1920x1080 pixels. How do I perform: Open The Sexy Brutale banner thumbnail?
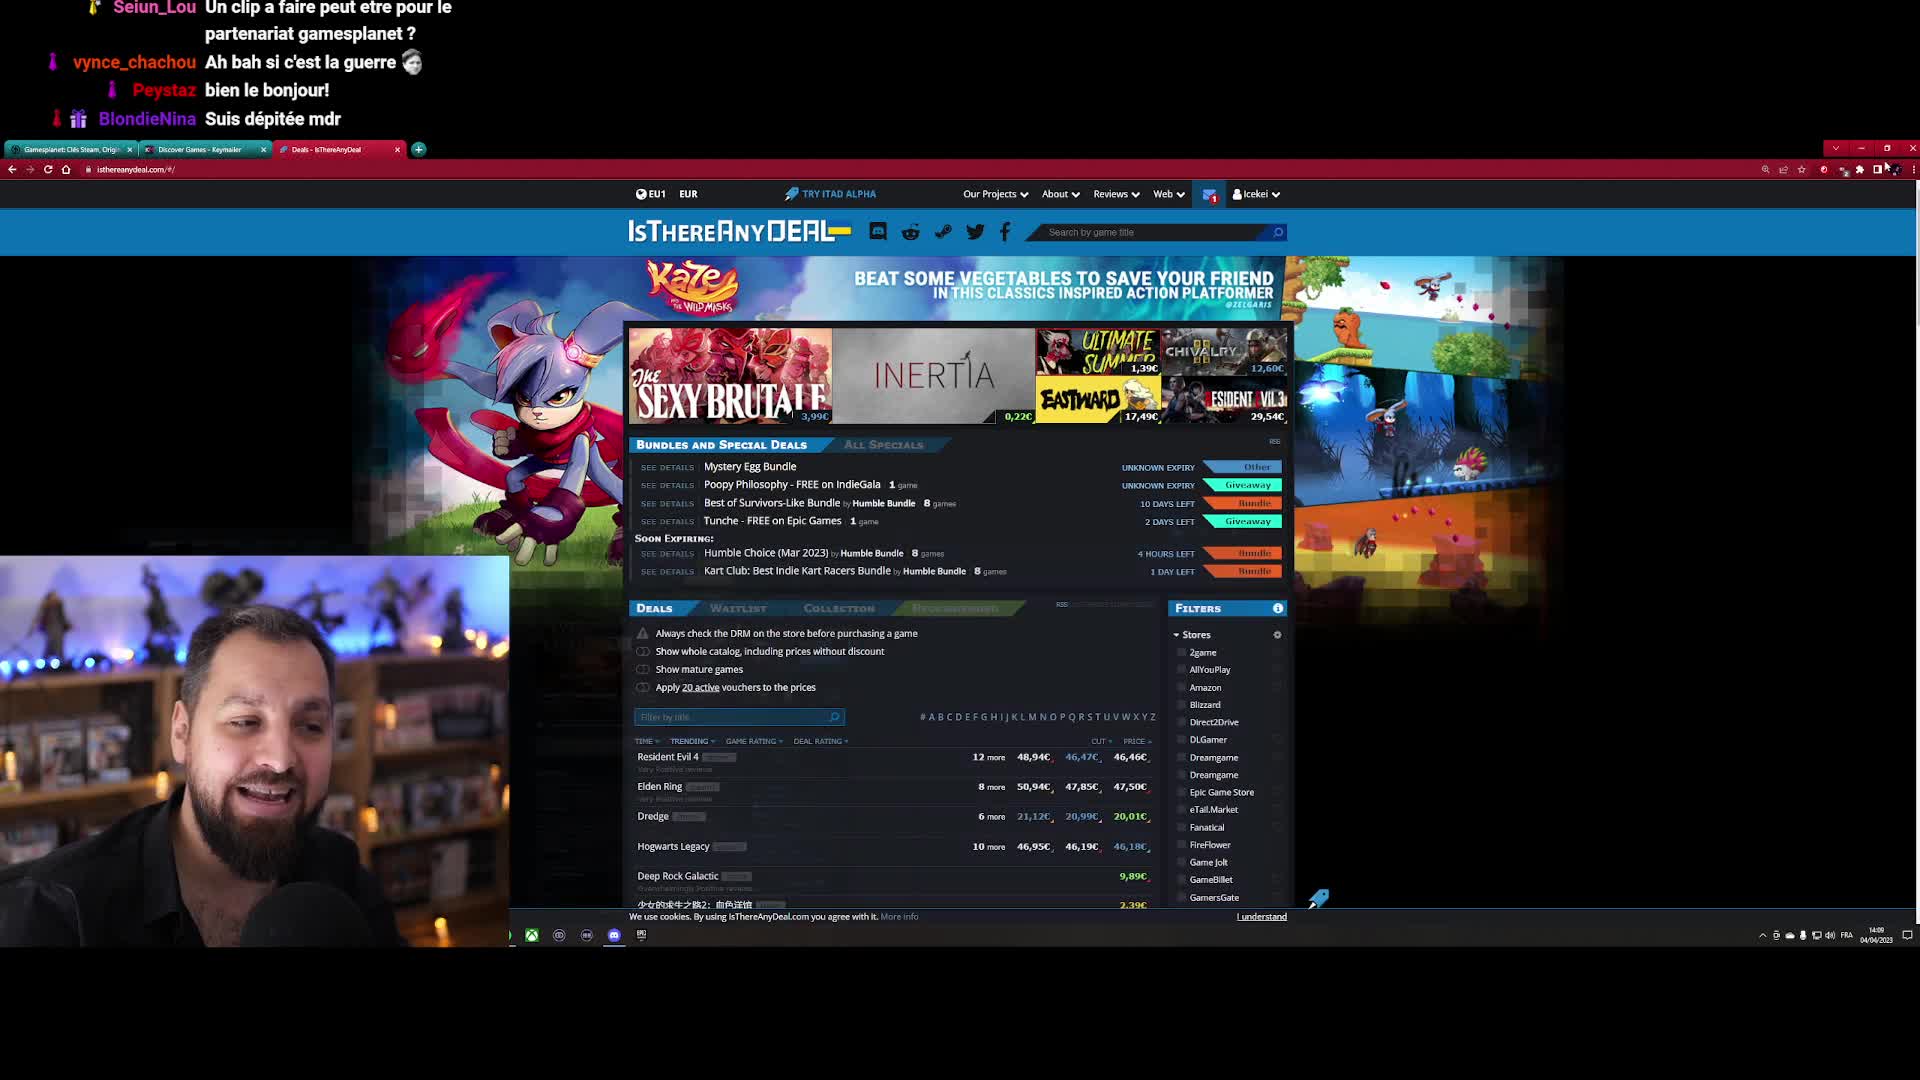click(x=730, y=376)
